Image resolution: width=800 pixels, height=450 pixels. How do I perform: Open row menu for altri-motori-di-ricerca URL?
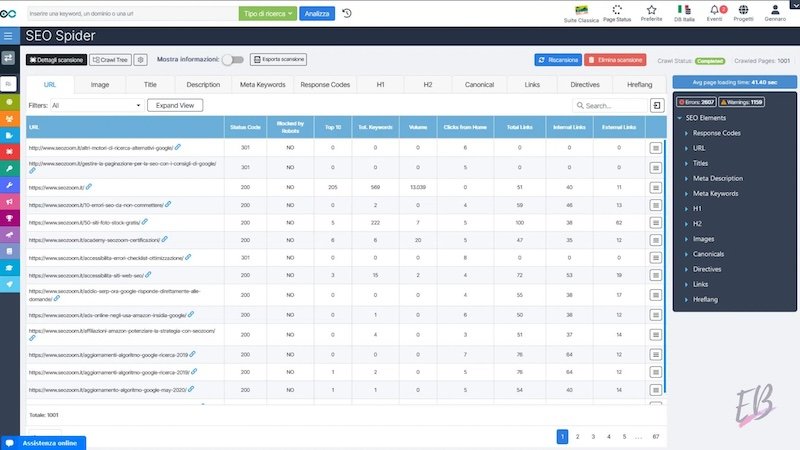click(x=656, y=148)
